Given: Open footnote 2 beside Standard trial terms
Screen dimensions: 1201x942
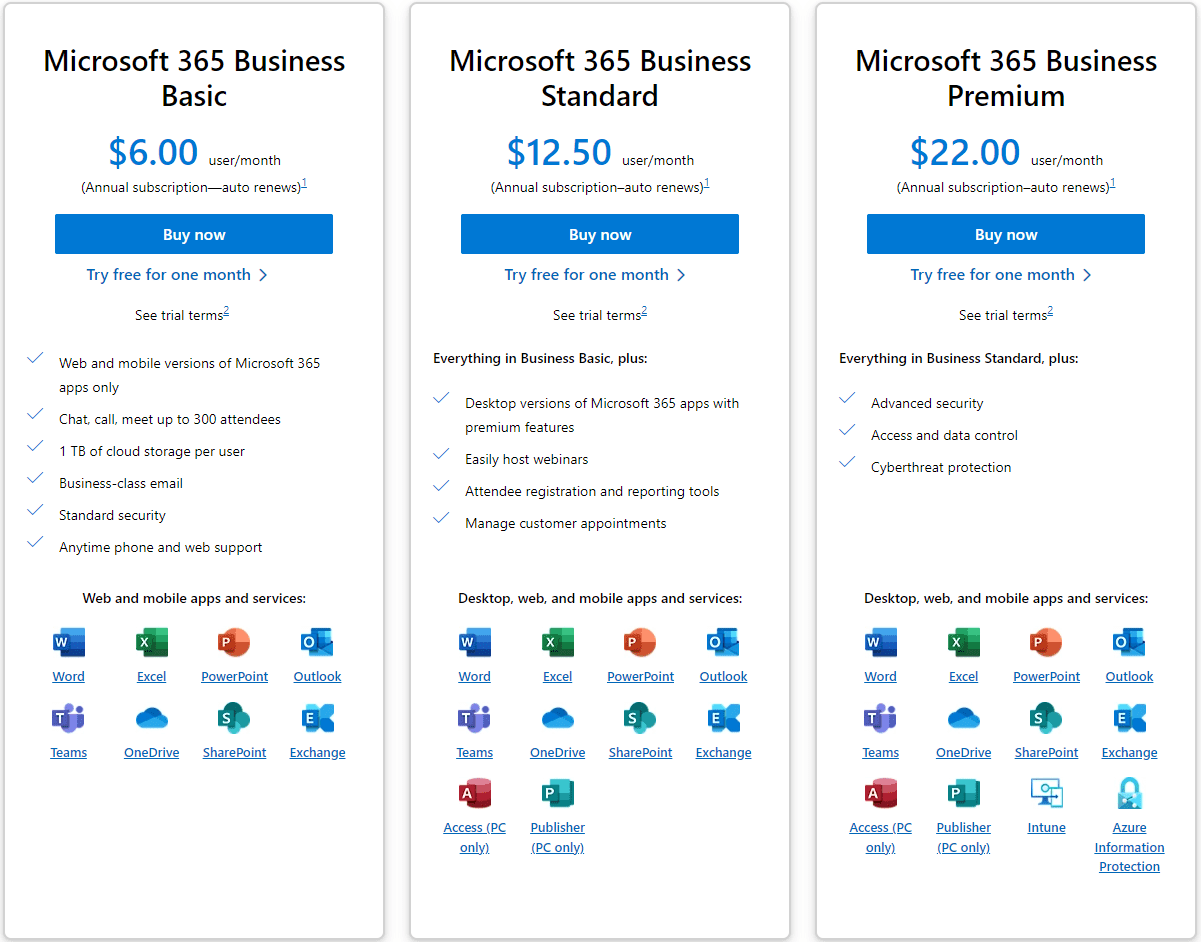Looking at the screenshot, I should tap(644, 311).
